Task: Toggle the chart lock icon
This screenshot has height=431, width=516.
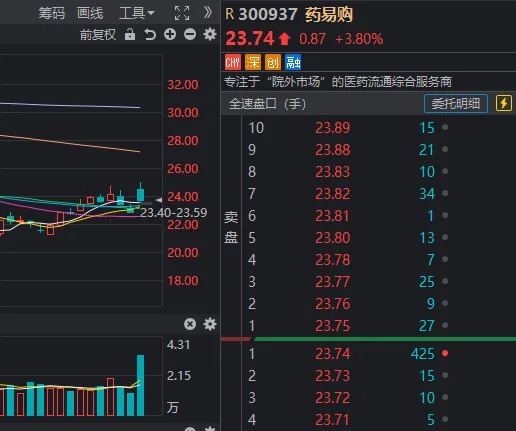Action: pos(130,34)
